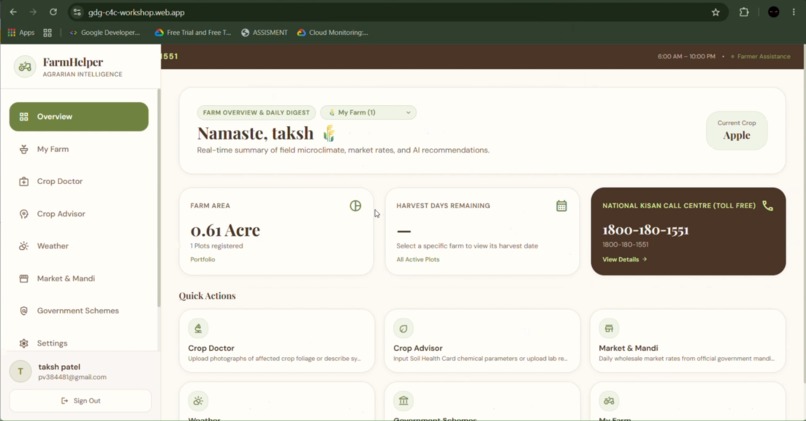Image resolution: width=806 pixels, height=421 pixels.
Task: Open the Apps bookmark shortcut
Action: tap(21, 32)
